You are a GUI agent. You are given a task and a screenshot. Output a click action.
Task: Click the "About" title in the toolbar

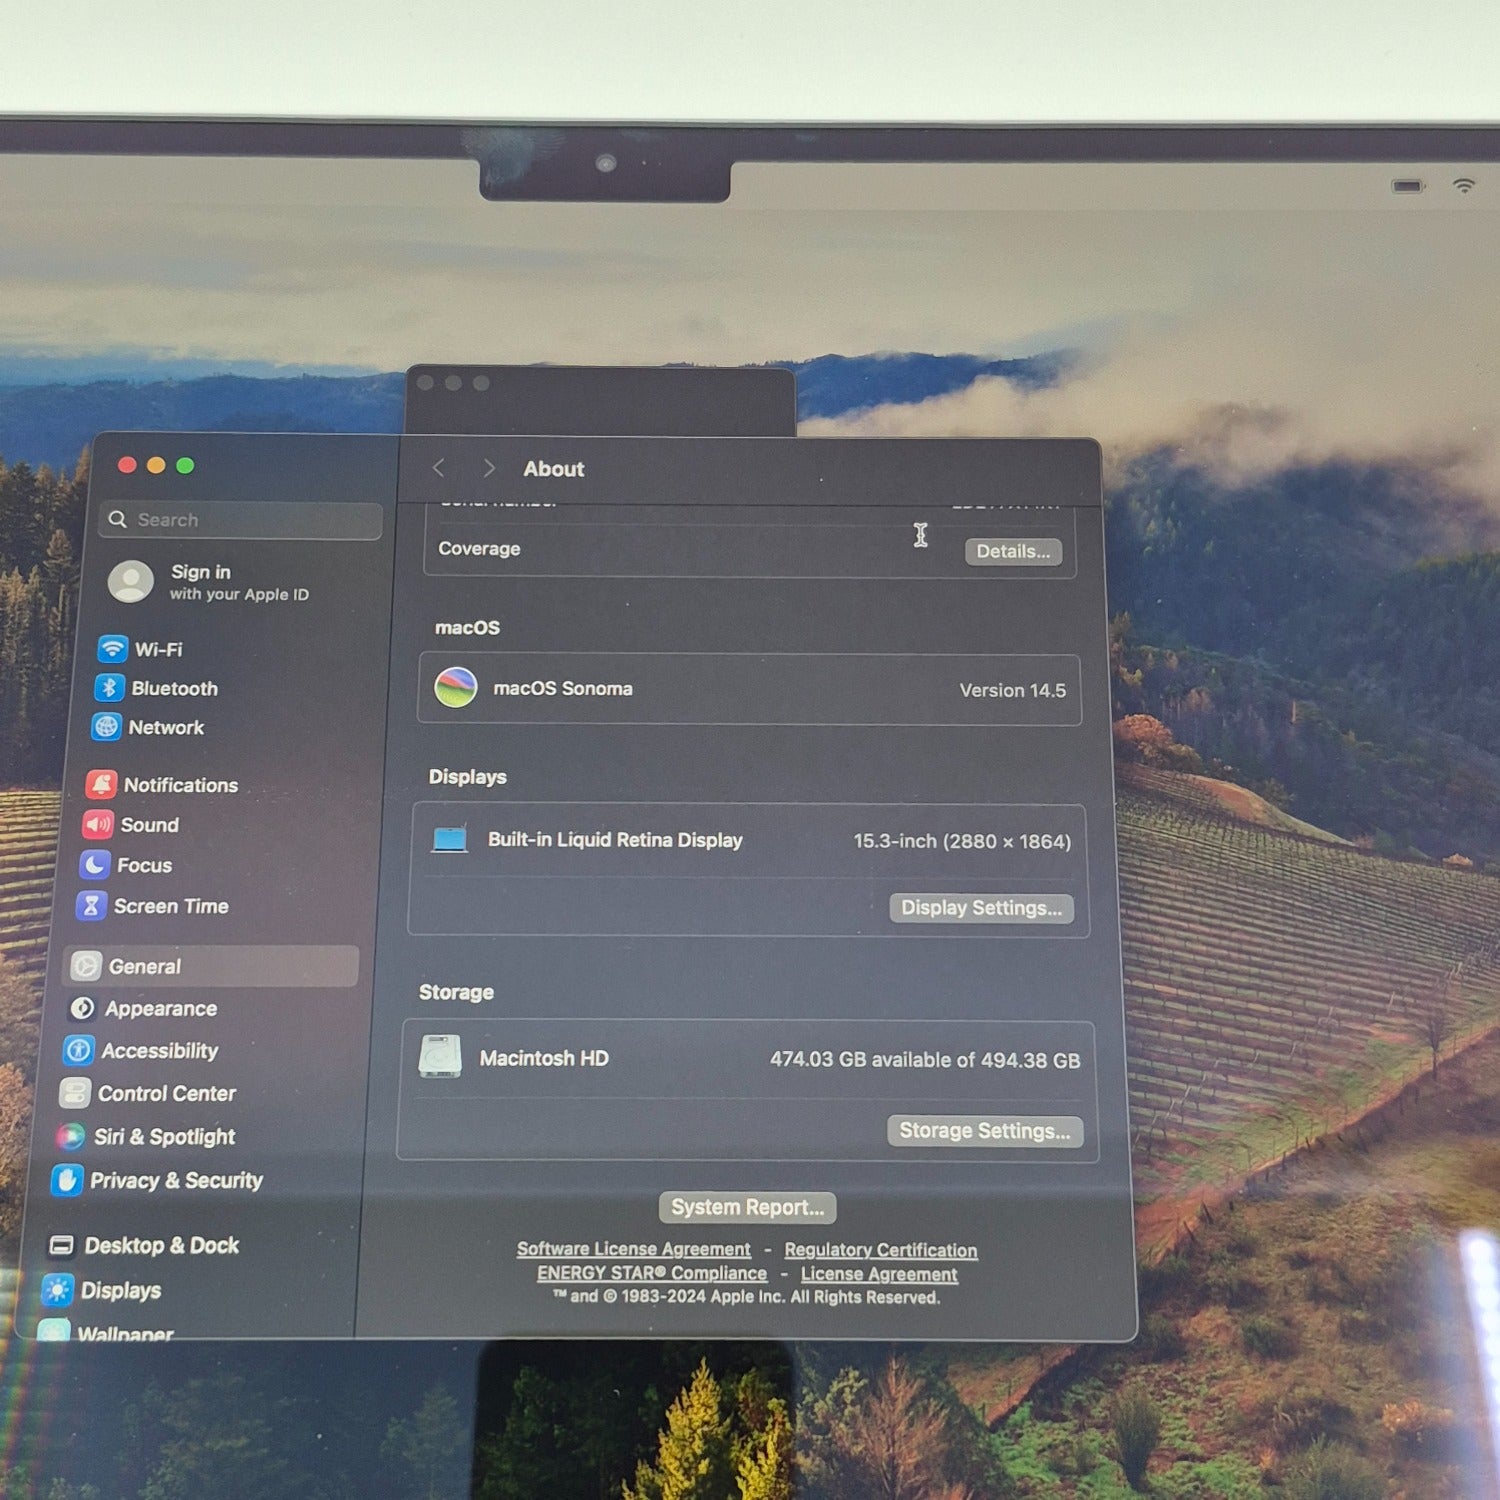[x=554, y=468]
